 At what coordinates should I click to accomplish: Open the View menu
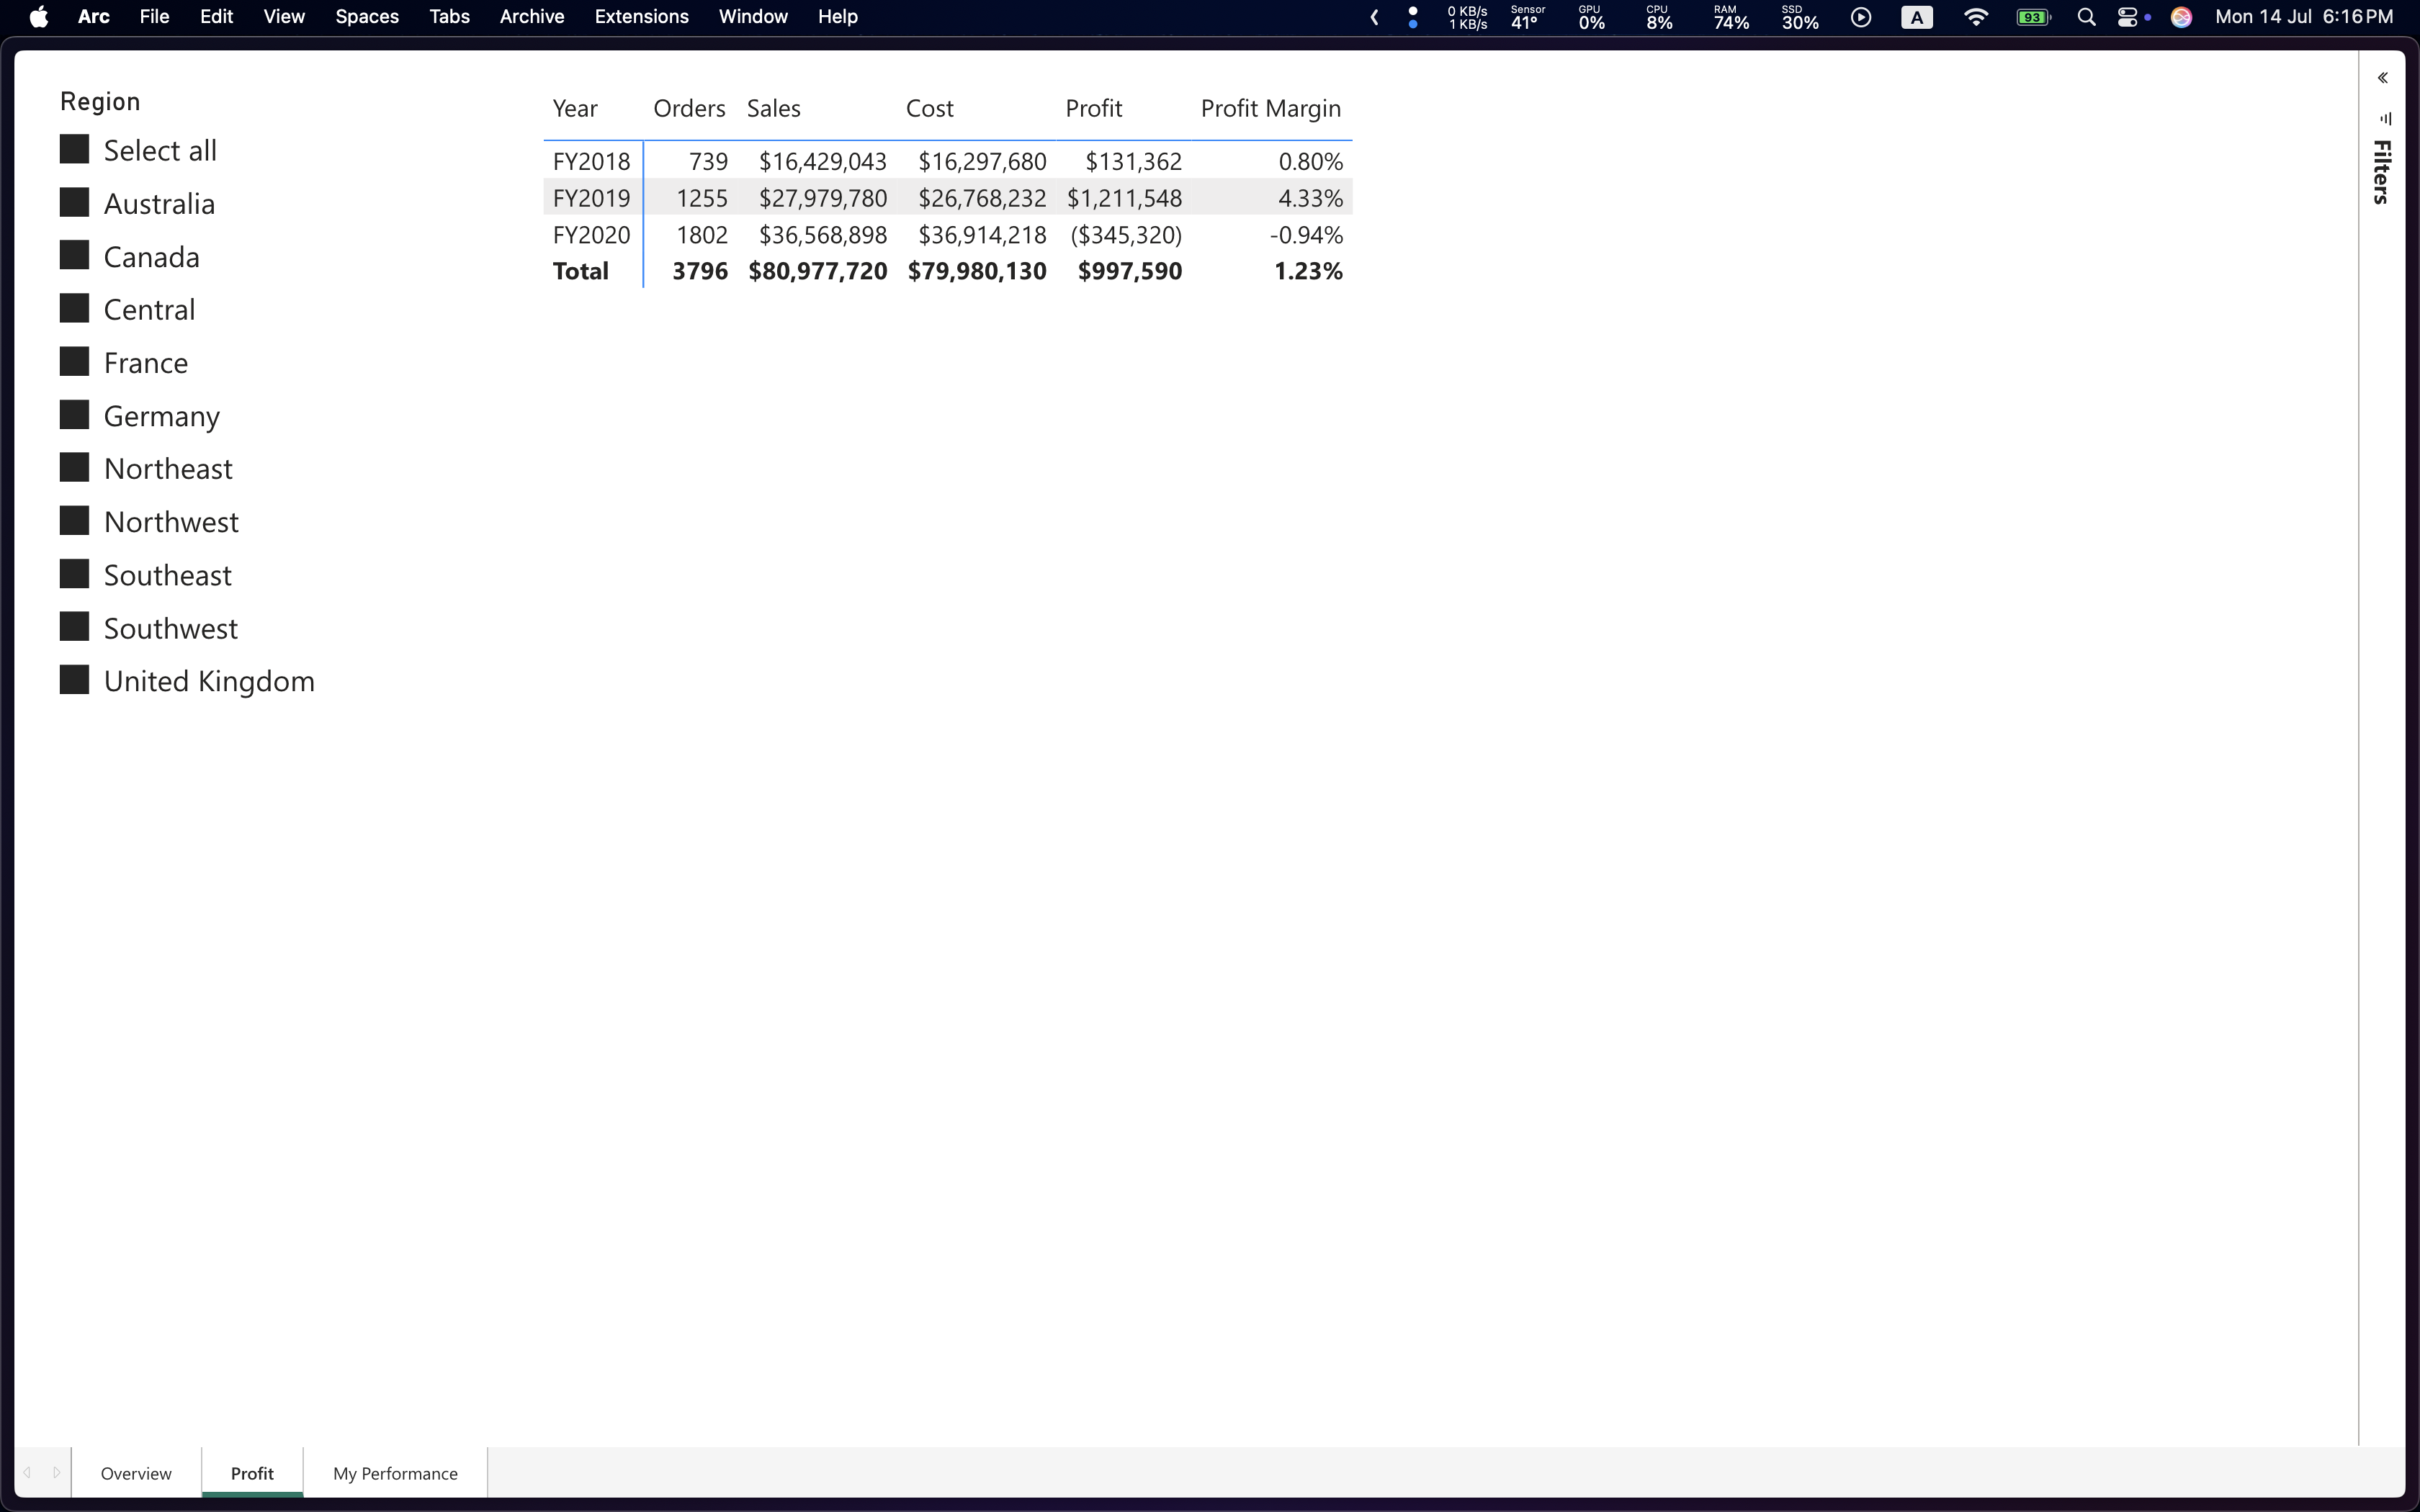tap(284, 17)
